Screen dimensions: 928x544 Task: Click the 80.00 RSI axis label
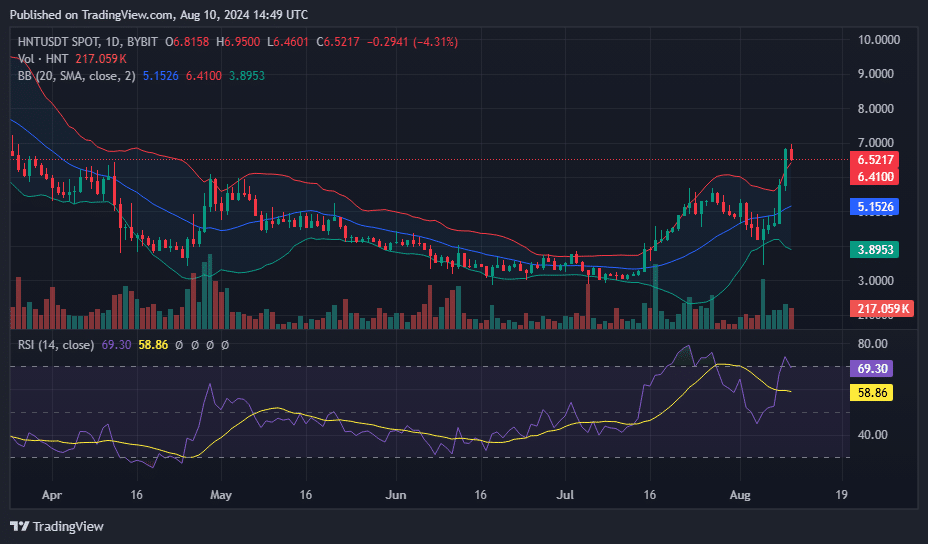[873, 344]
